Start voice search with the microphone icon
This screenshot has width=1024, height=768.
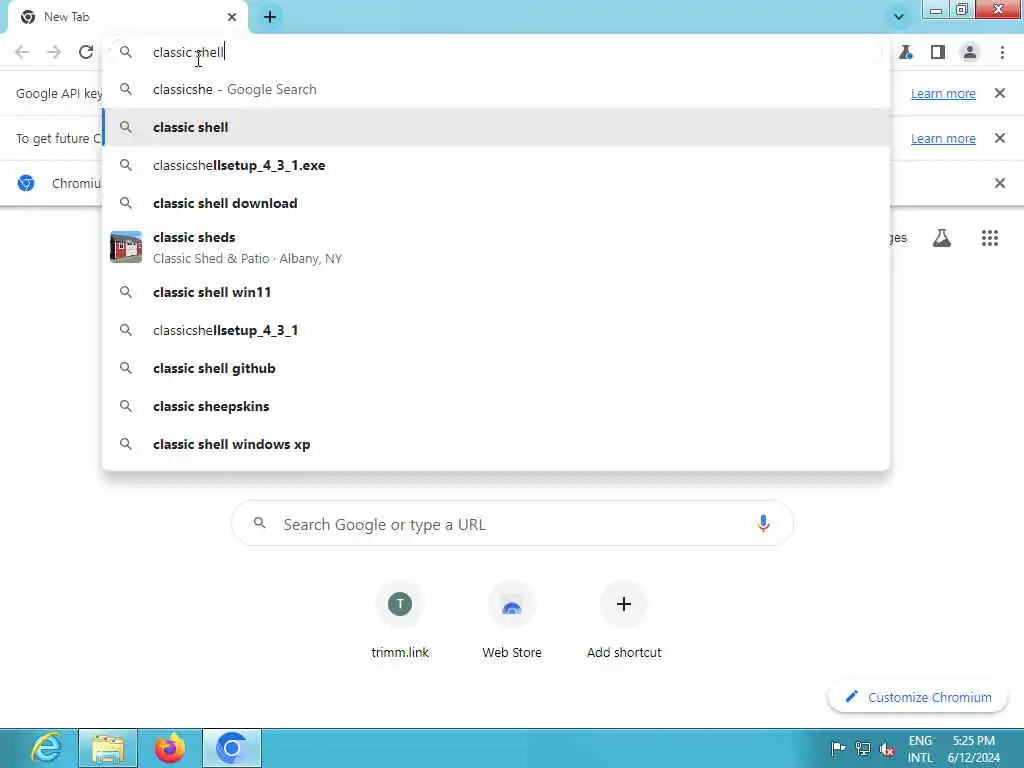coord(763,524)
